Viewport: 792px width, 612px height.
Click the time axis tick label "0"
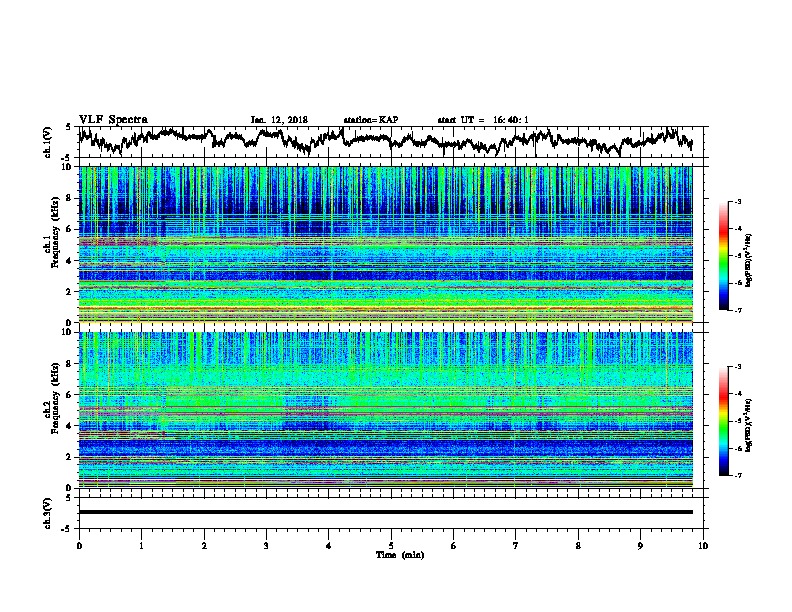[79, 546]
